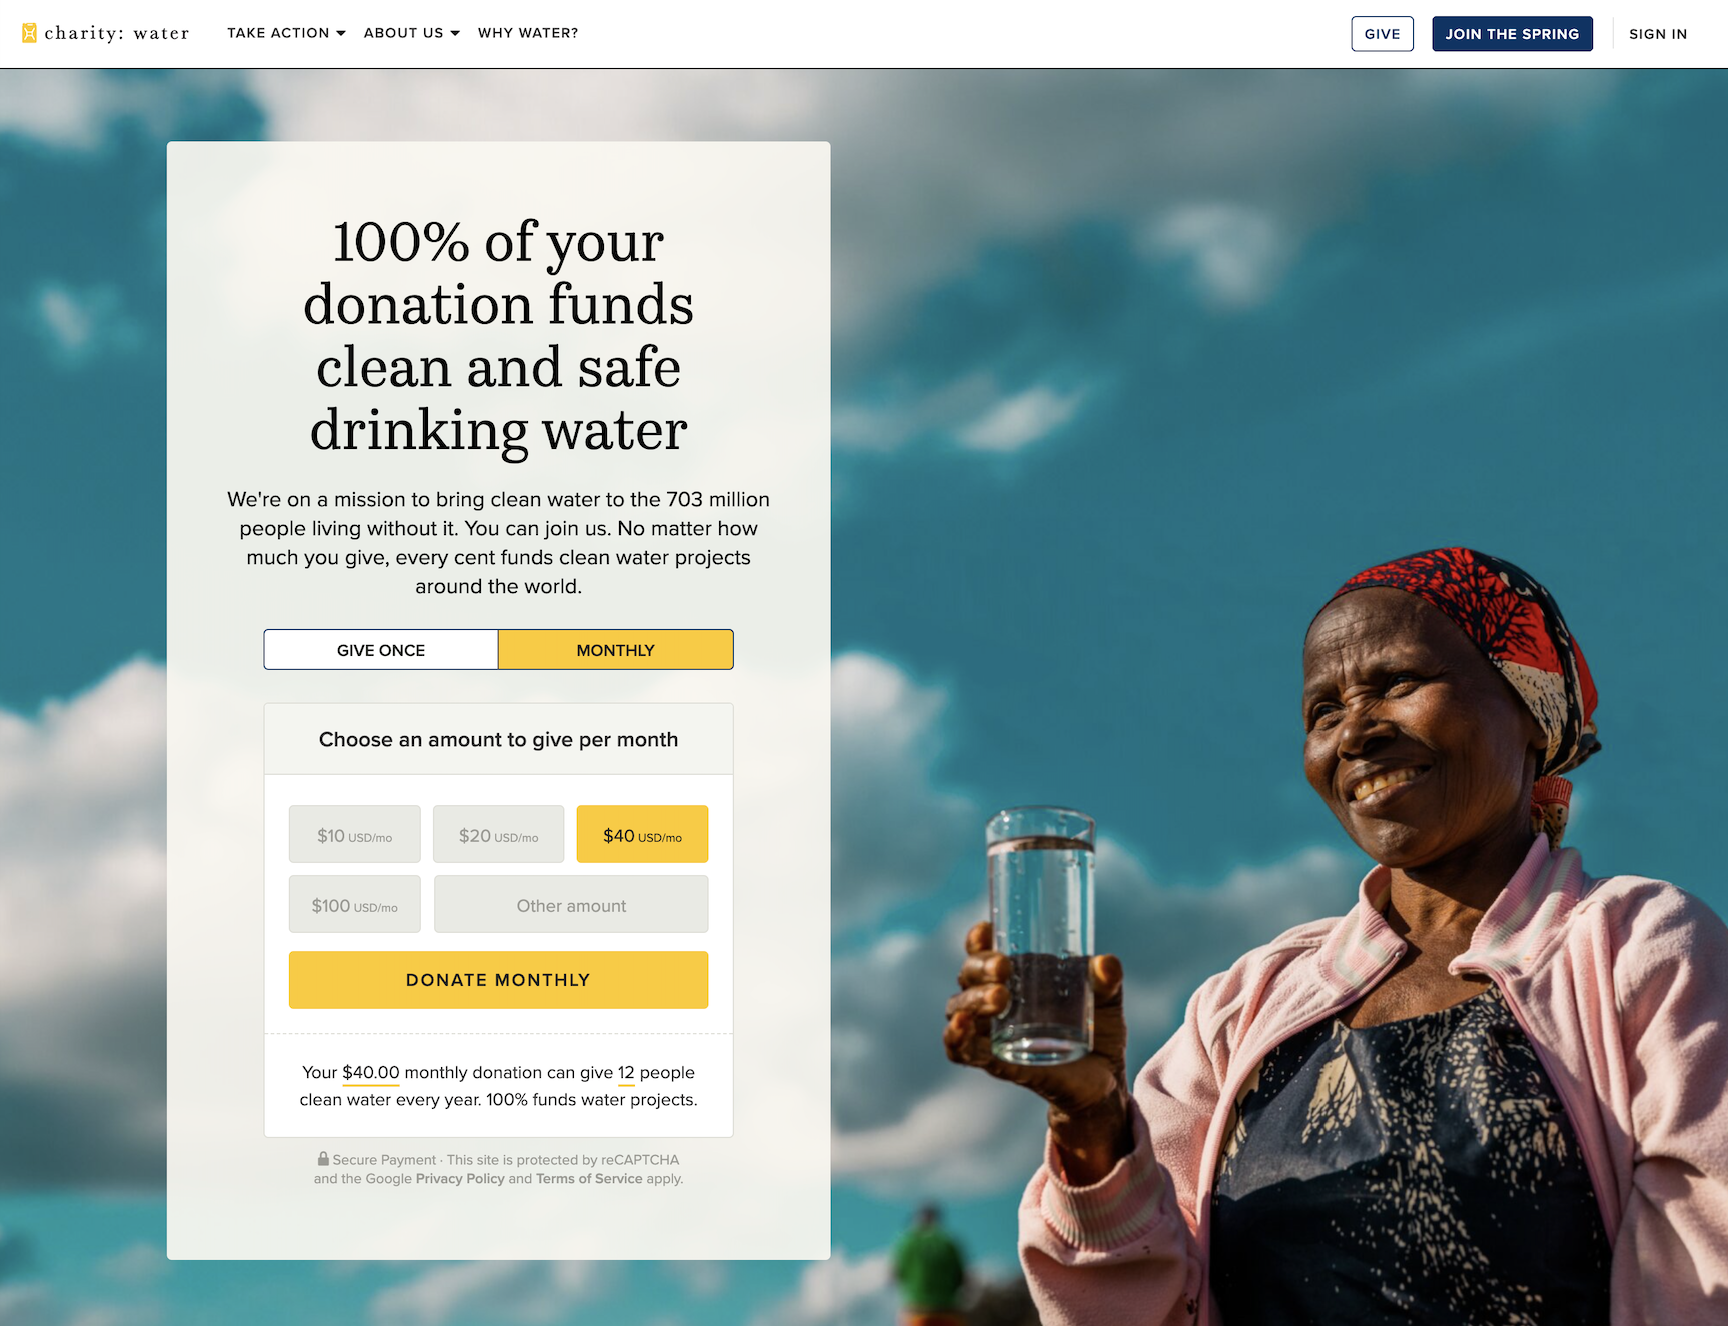Choose the $20 USD/mo amount
The width and height of the screenshot is (1728, 1326).
point(498,834)
